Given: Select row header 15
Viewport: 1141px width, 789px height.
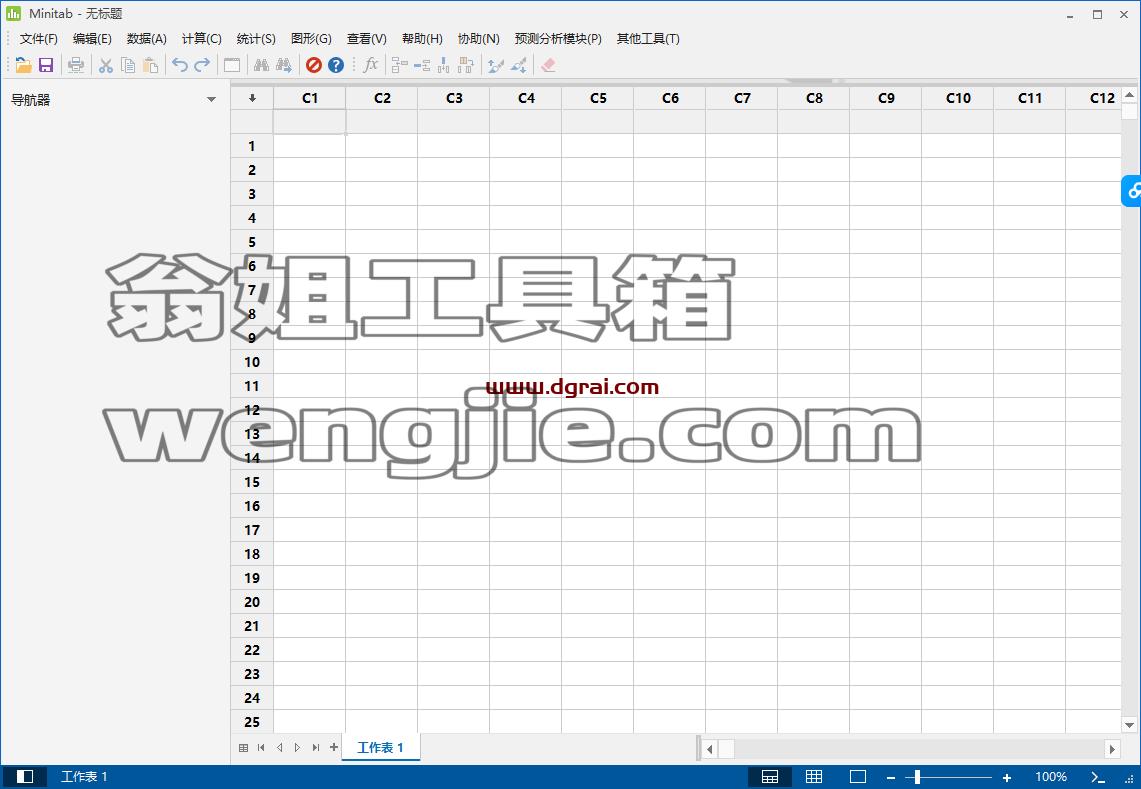Looking at the screenshot, I should [252, 482].
